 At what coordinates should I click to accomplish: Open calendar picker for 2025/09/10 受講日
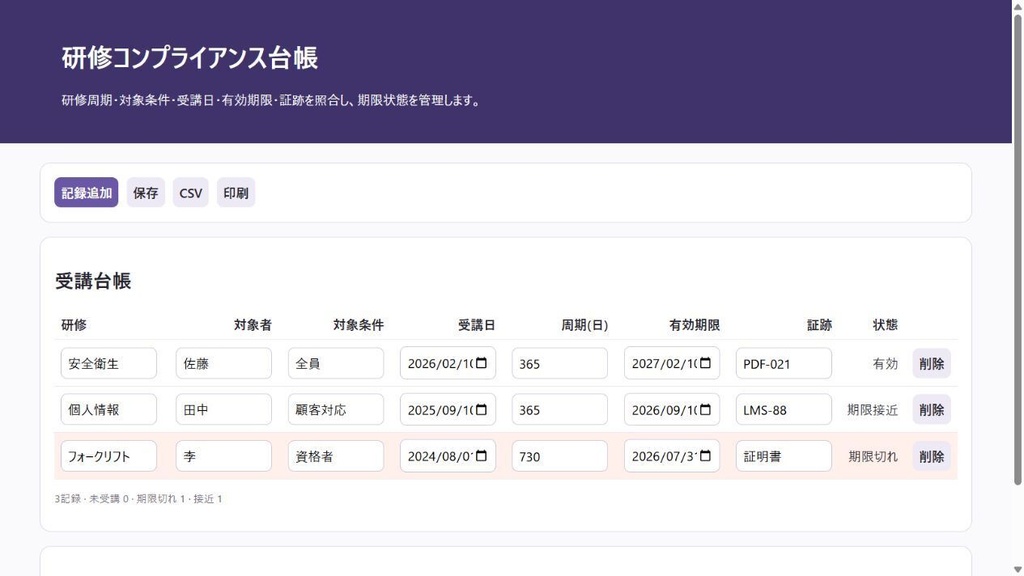481,409
